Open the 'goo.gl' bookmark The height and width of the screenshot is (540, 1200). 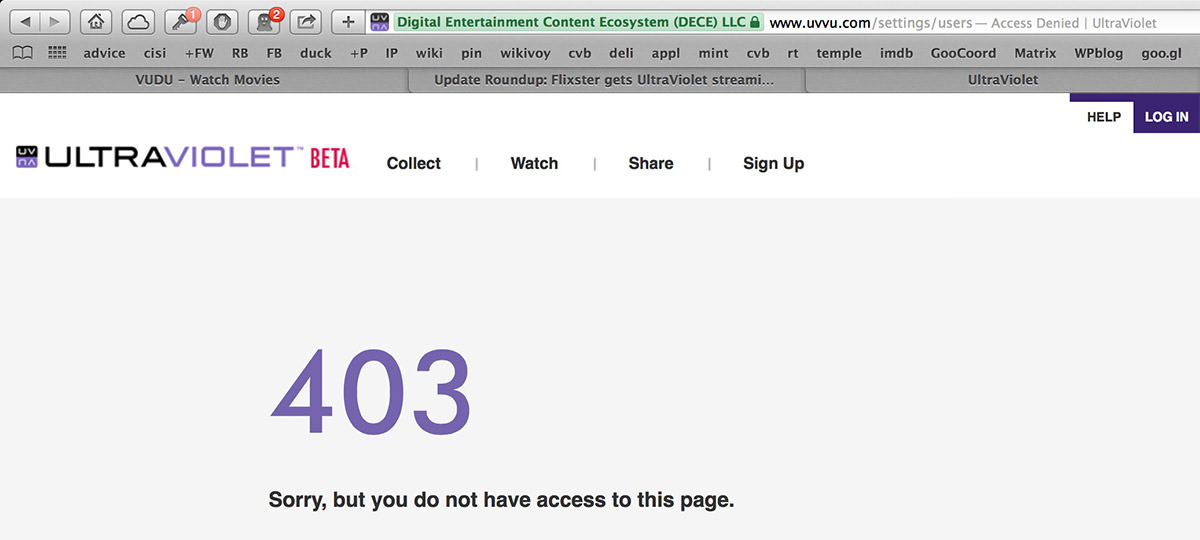pyautogui.click(x=1162, y=53)
